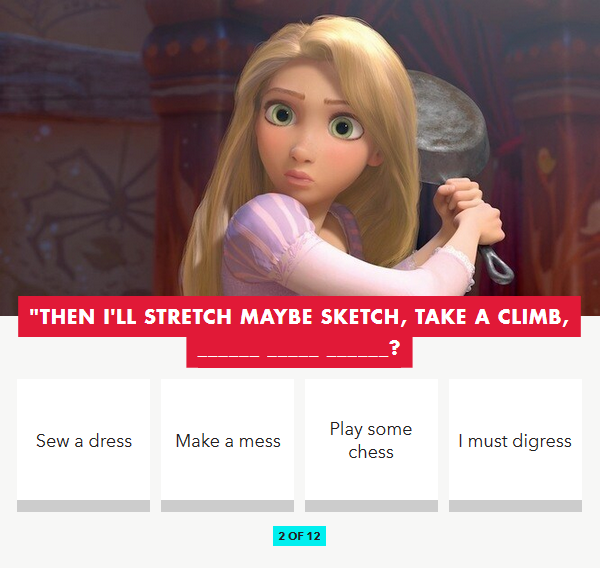Select the "Make a mess" answer card
Viewport: 600px width, 568px height.
tap(227, 441)
